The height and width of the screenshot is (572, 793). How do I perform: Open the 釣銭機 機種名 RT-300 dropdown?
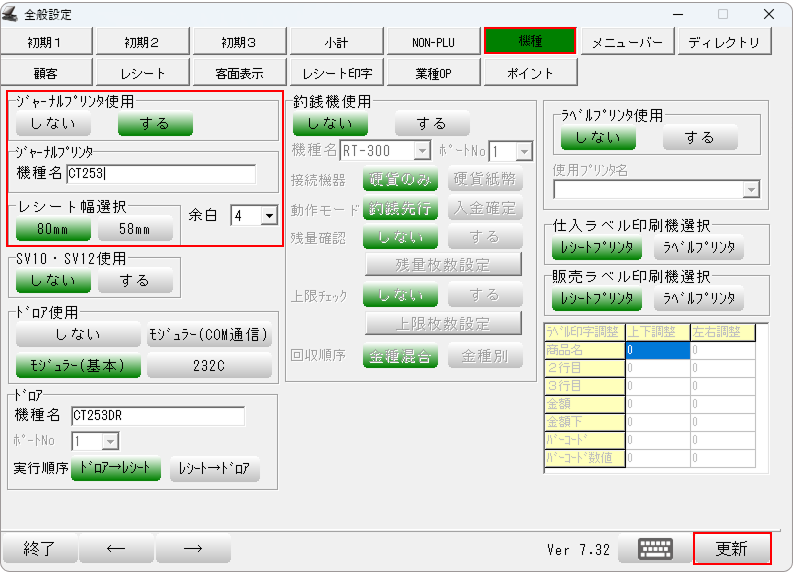(x=422, y=151)
